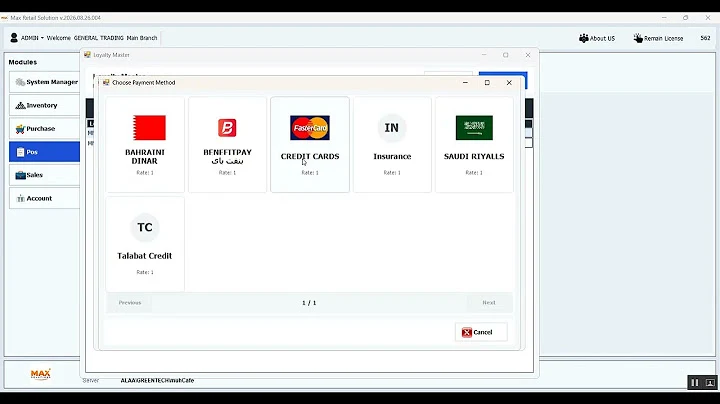Cancel the payment method dialog
The image size is (720, 404).
[x=481, y=332]
